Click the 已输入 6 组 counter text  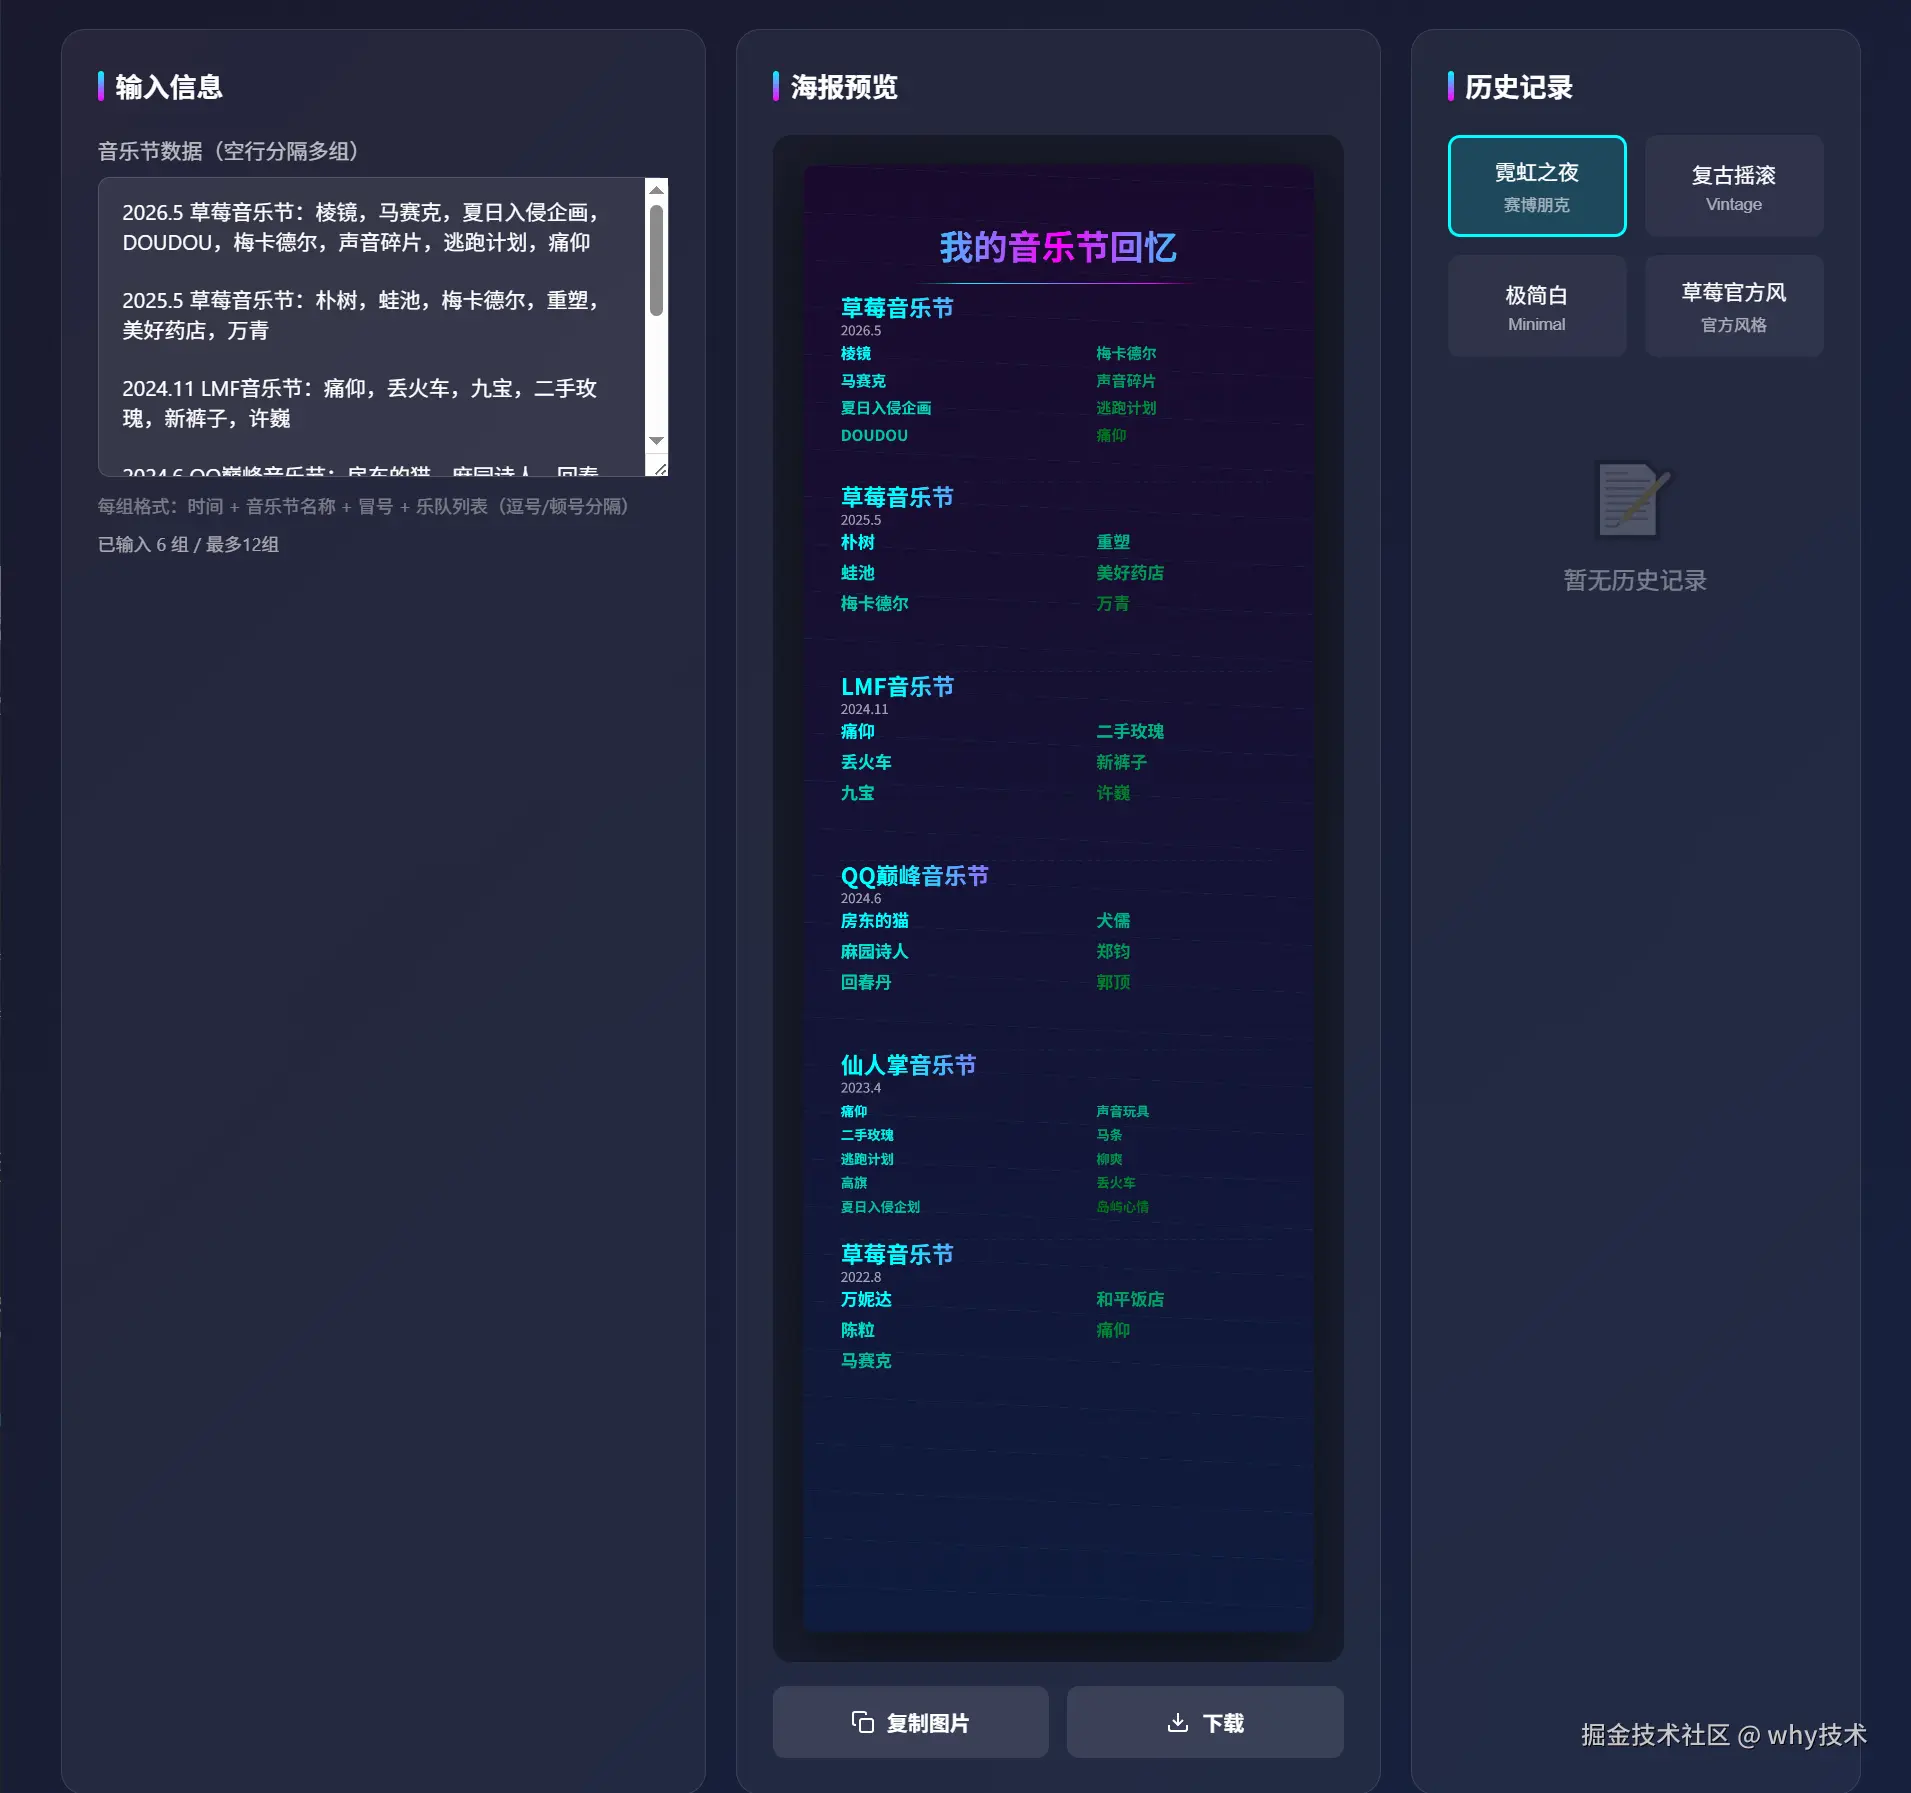[x=188, y=544]
